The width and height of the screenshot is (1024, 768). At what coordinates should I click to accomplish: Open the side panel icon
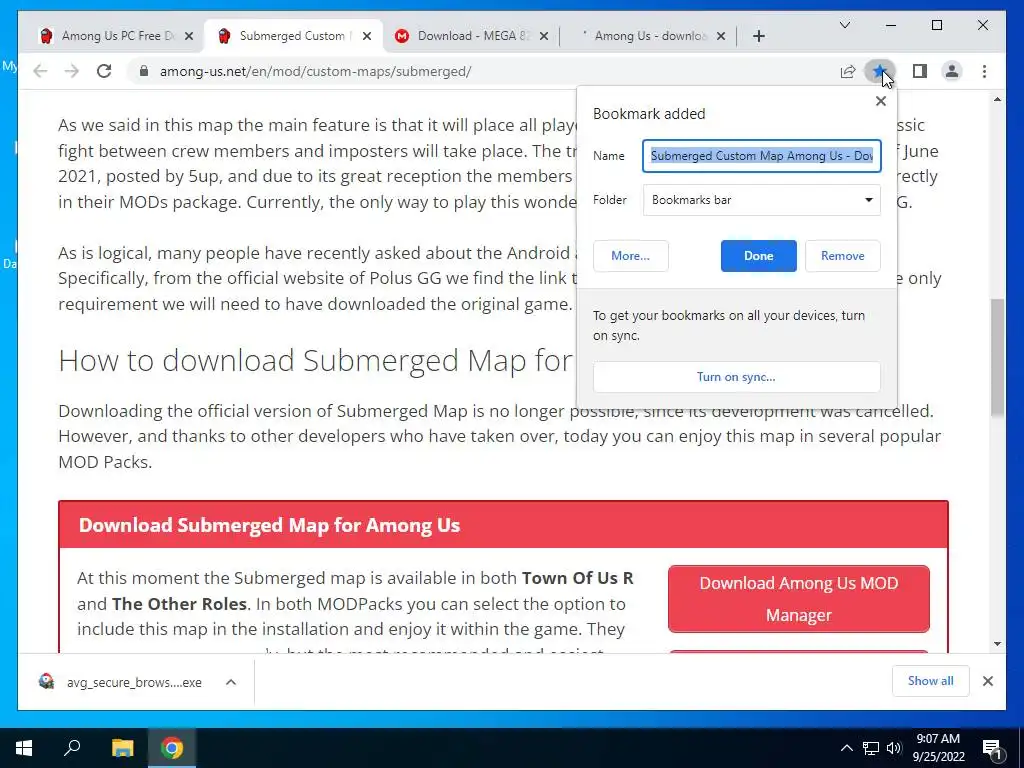click(x=920, y=71)
